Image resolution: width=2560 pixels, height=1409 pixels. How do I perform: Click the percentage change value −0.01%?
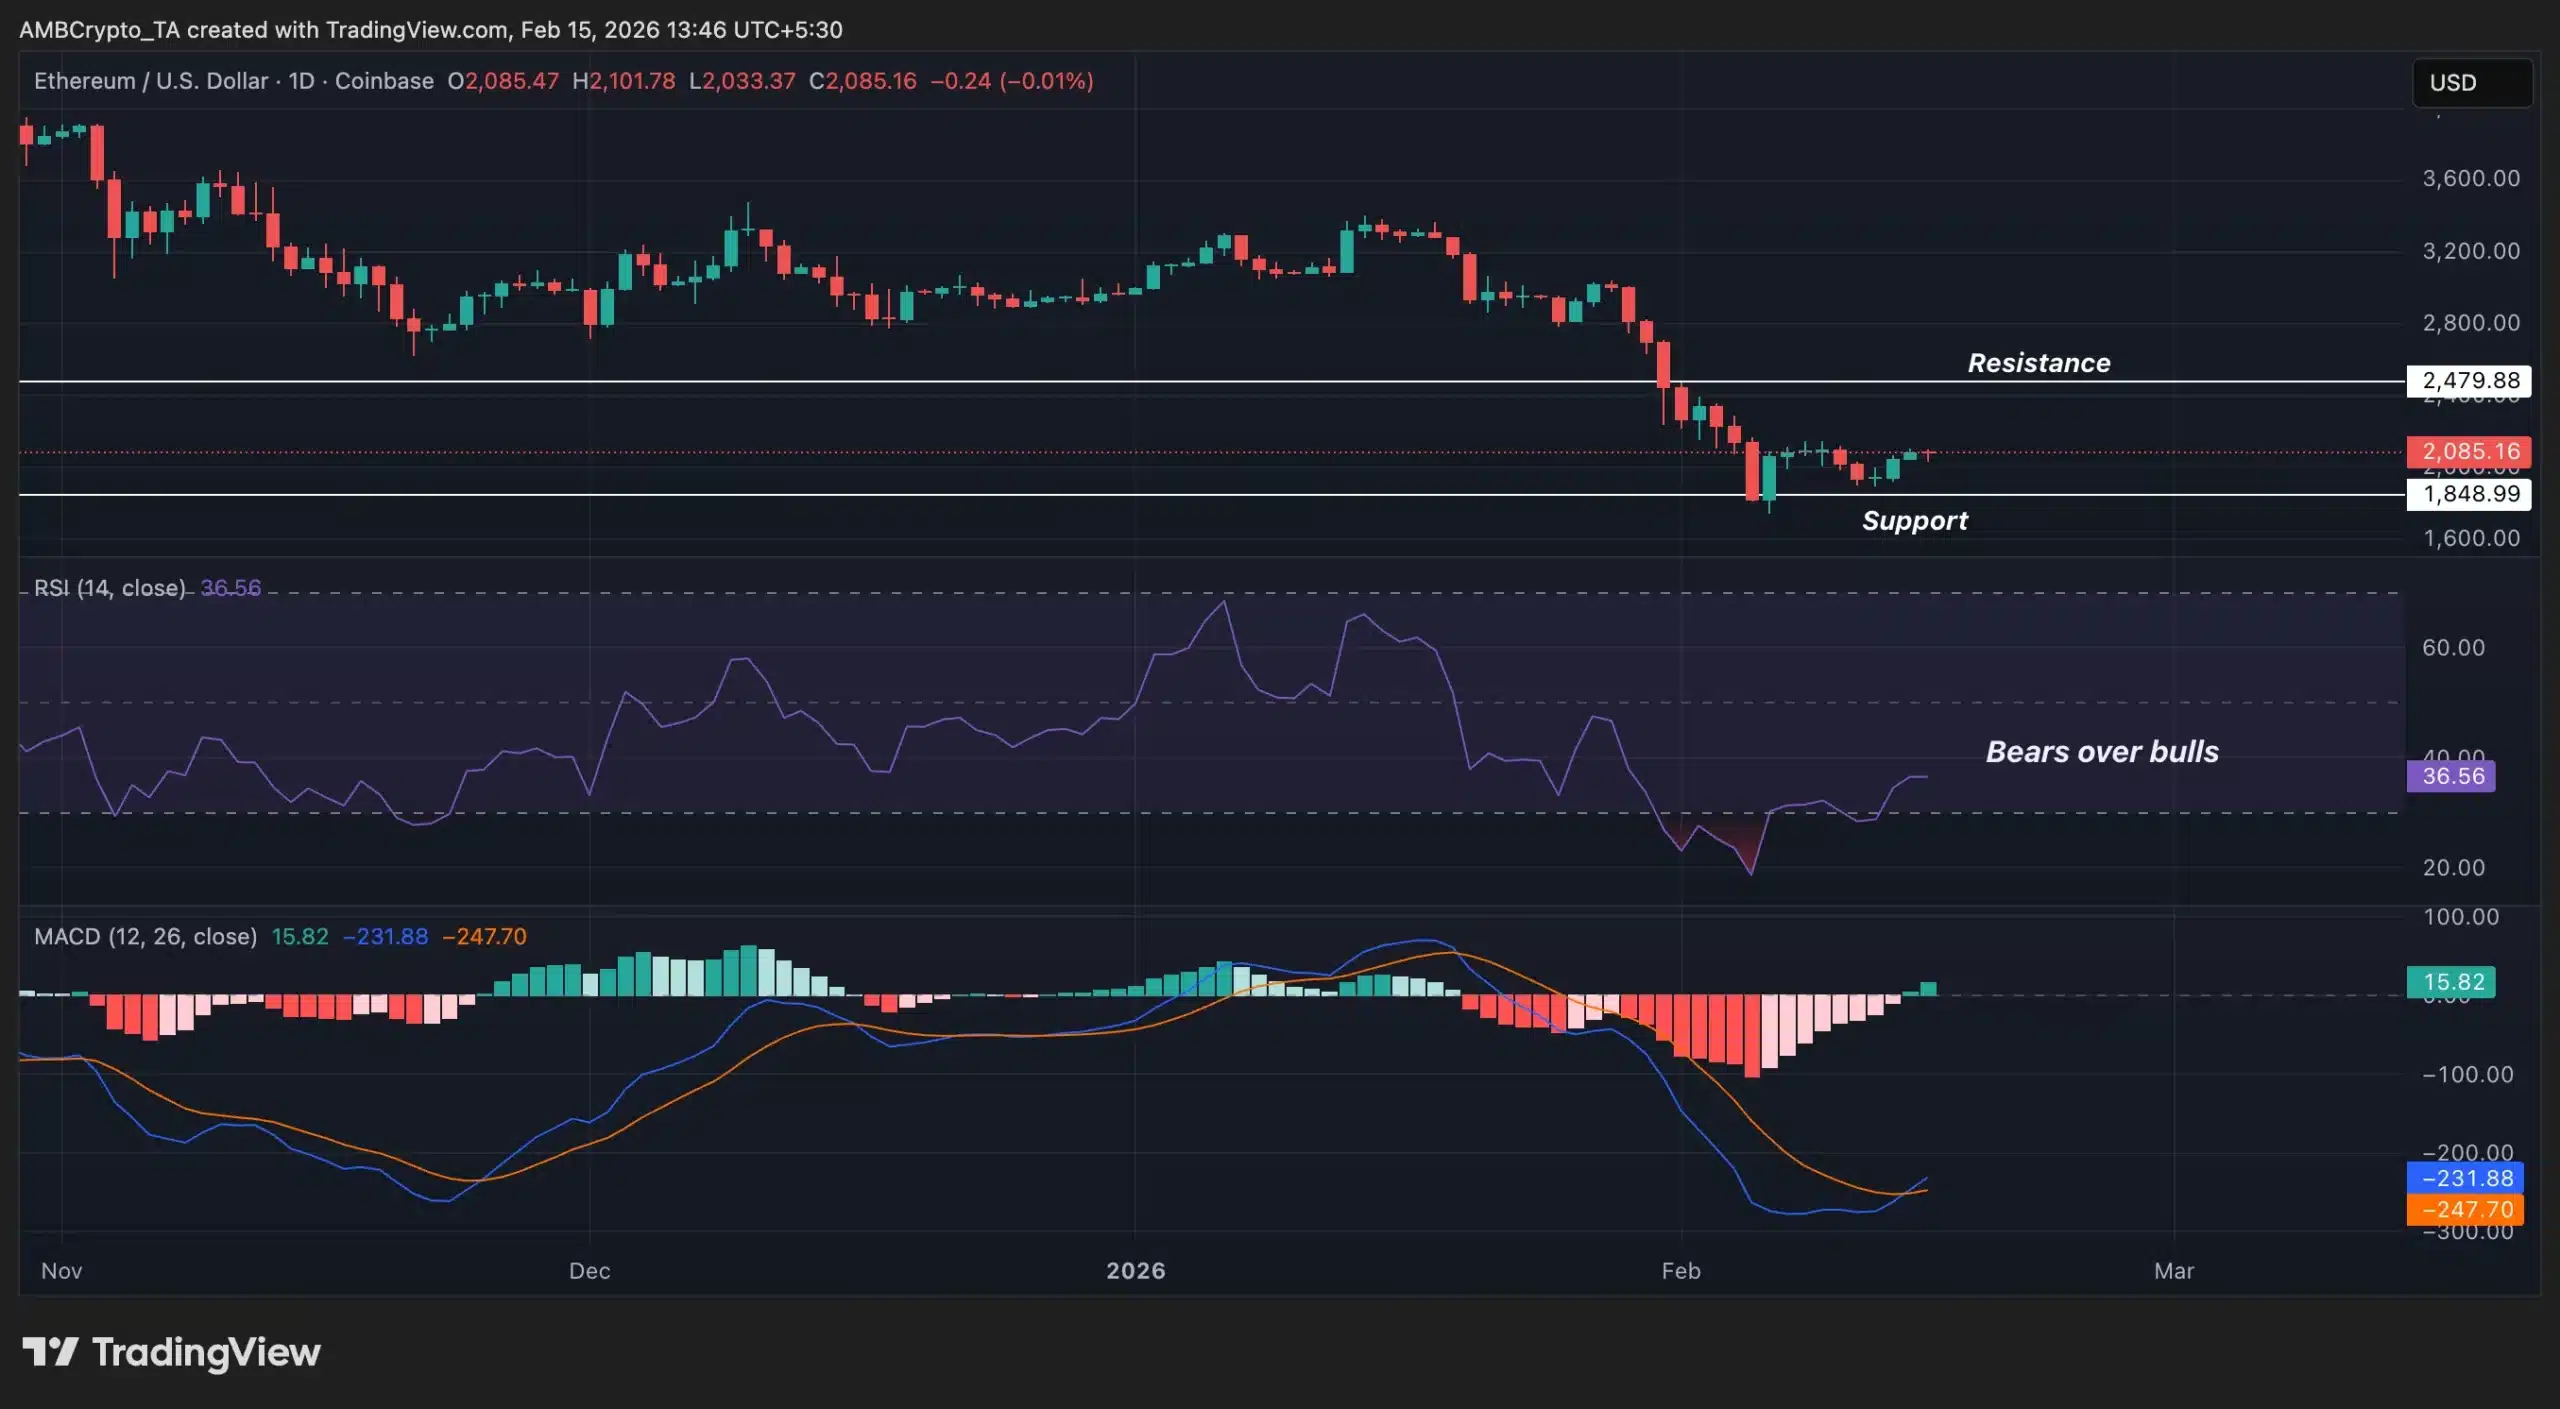coord(1047,81)
